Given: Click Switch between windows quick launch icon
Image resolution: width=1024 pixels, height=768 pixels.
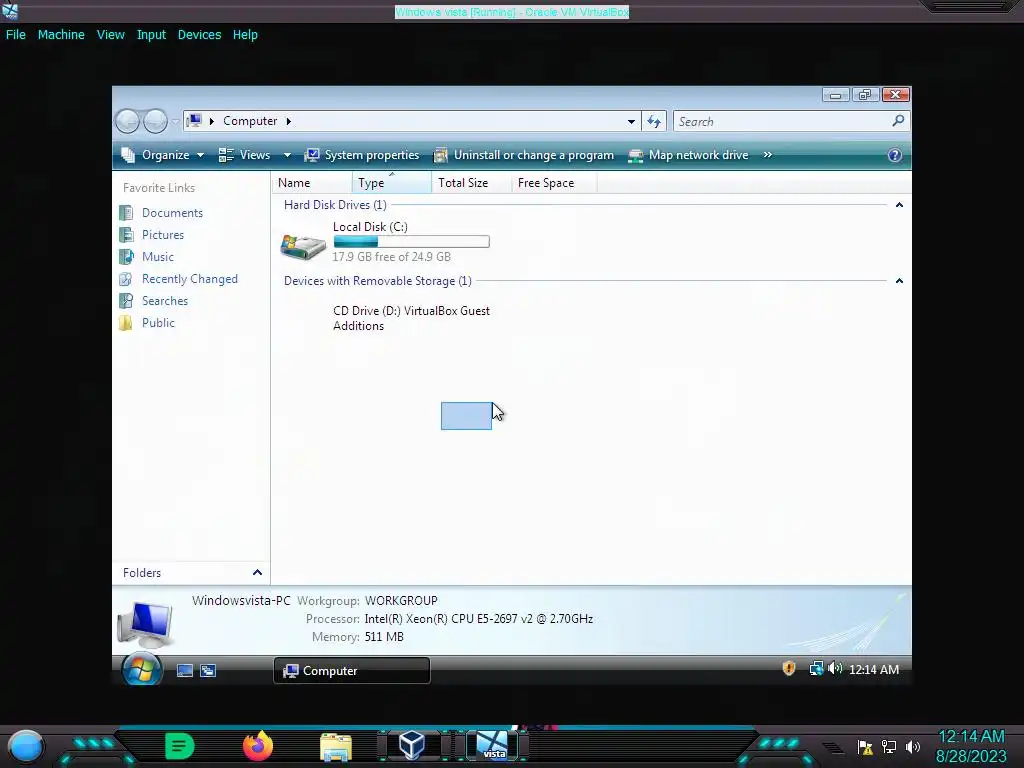Looking at the screenshot, I should (x=208, y=671).
